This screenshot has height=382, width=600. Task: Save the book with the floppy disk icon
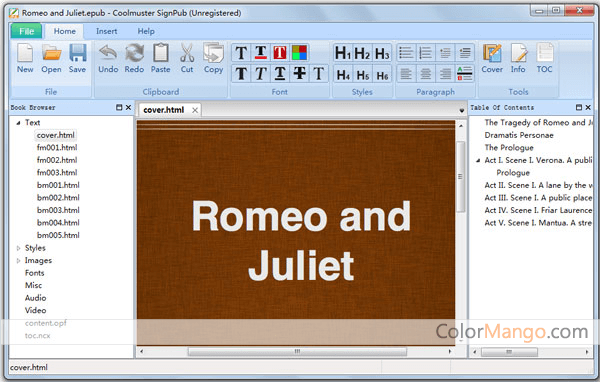point(77,58)
